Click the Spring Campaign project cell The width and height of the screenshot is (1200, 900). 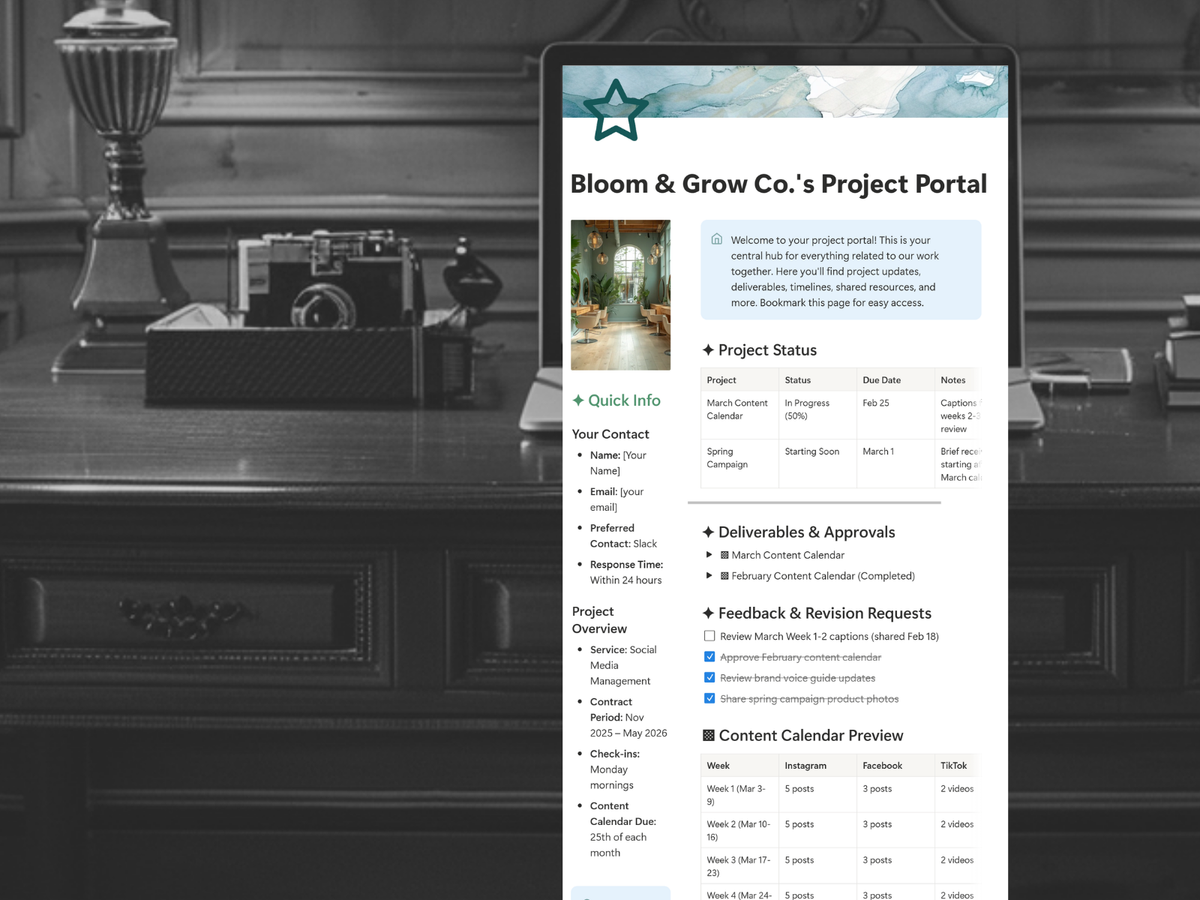[740, 464]
